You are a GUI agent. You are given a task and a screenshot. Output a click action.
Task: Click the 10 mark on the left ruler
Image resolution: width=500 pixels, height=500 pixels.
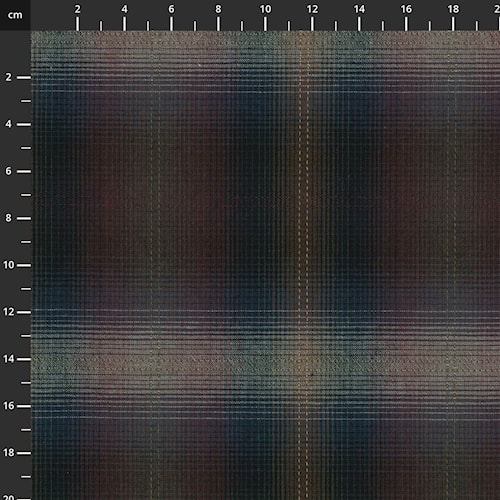point(8,265)
